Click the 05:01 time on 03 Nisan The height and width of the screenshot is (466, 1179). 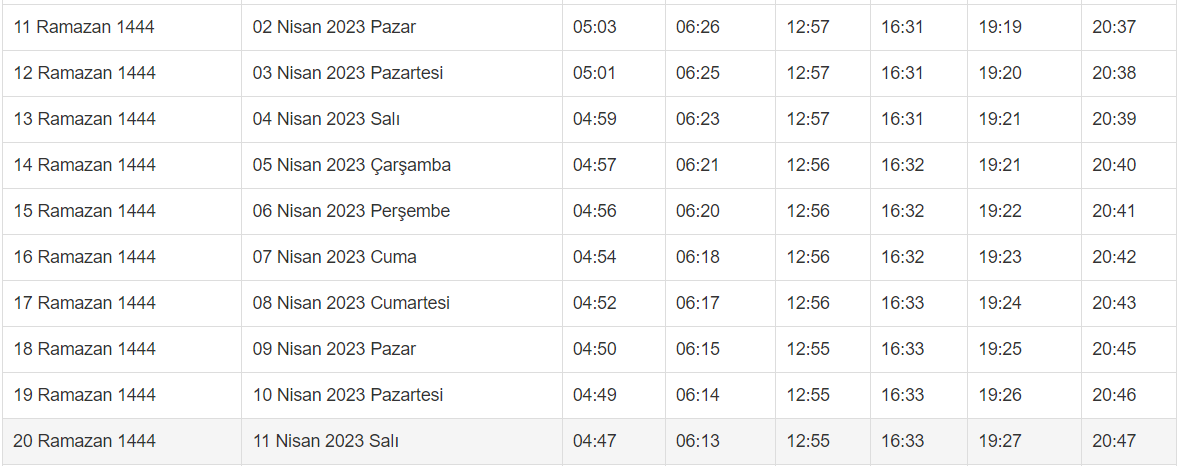(x=595, y=73)
